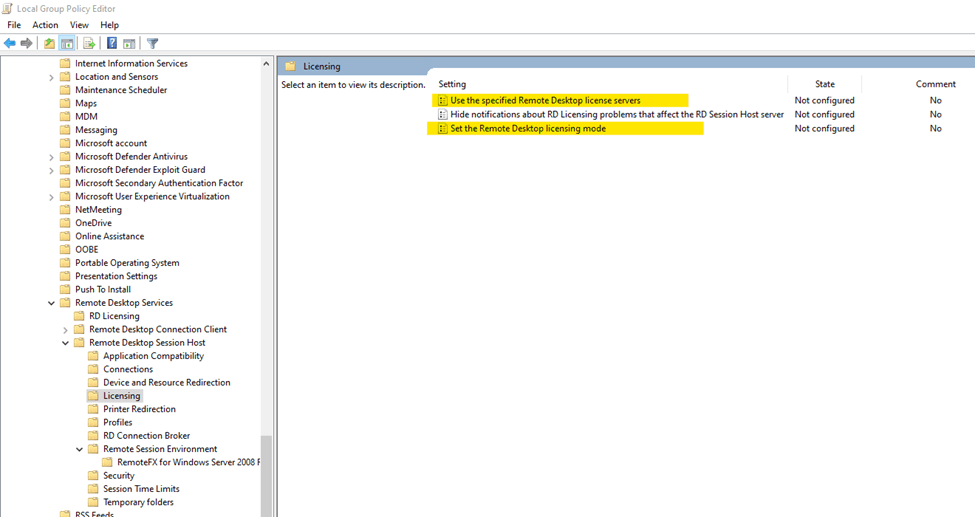Image resolution: width=975 pixels, height=517 pixels.
Task: Select the Online Assistance folder
Action: (109, 236)
